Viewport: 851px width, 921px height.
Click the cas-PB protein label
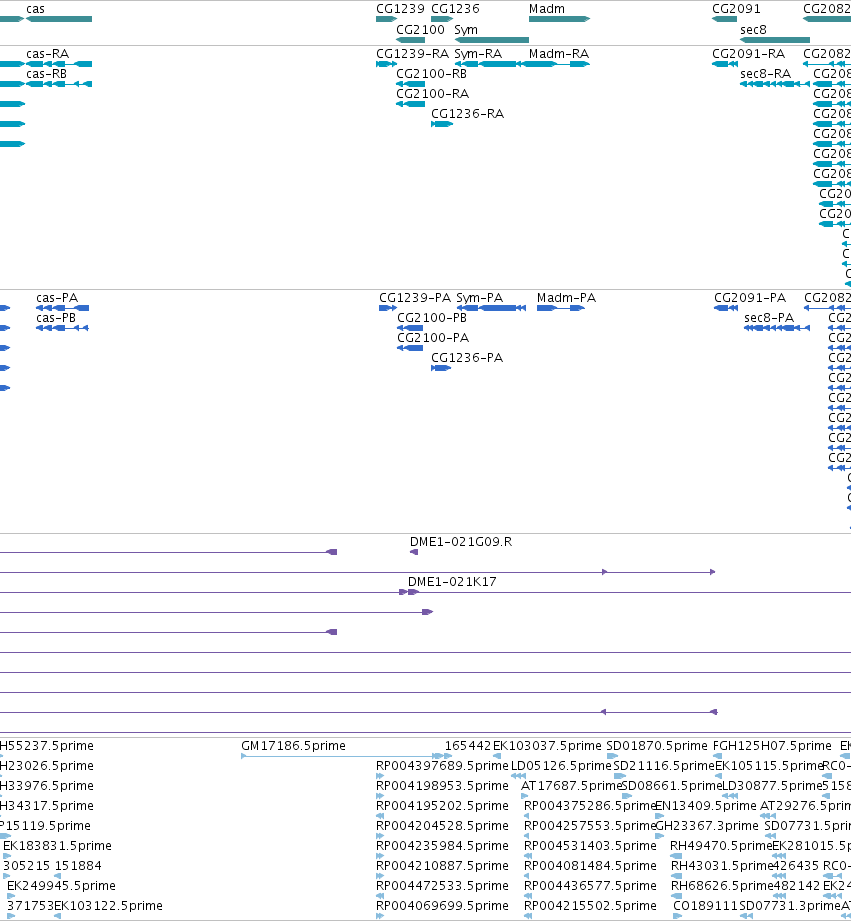pos(56,318)
